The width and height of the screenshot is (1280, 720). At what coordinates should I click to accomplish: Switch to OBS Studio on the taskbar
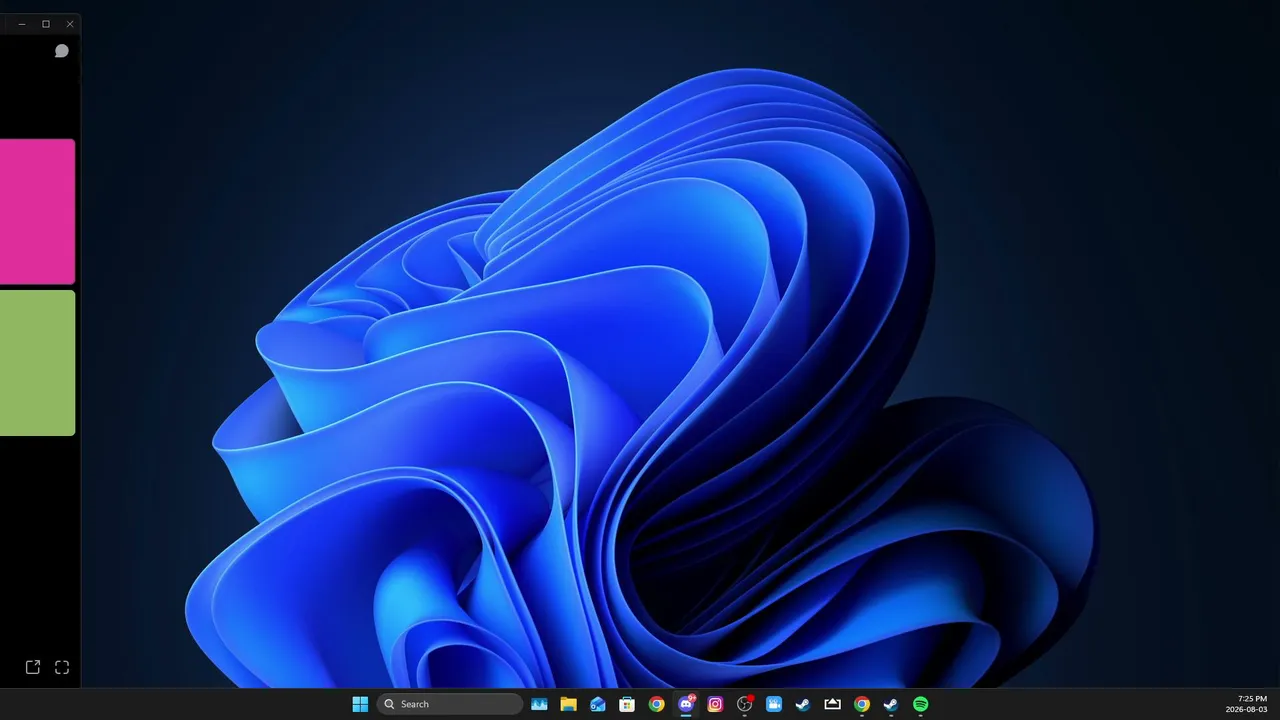(x=744, y=704)
